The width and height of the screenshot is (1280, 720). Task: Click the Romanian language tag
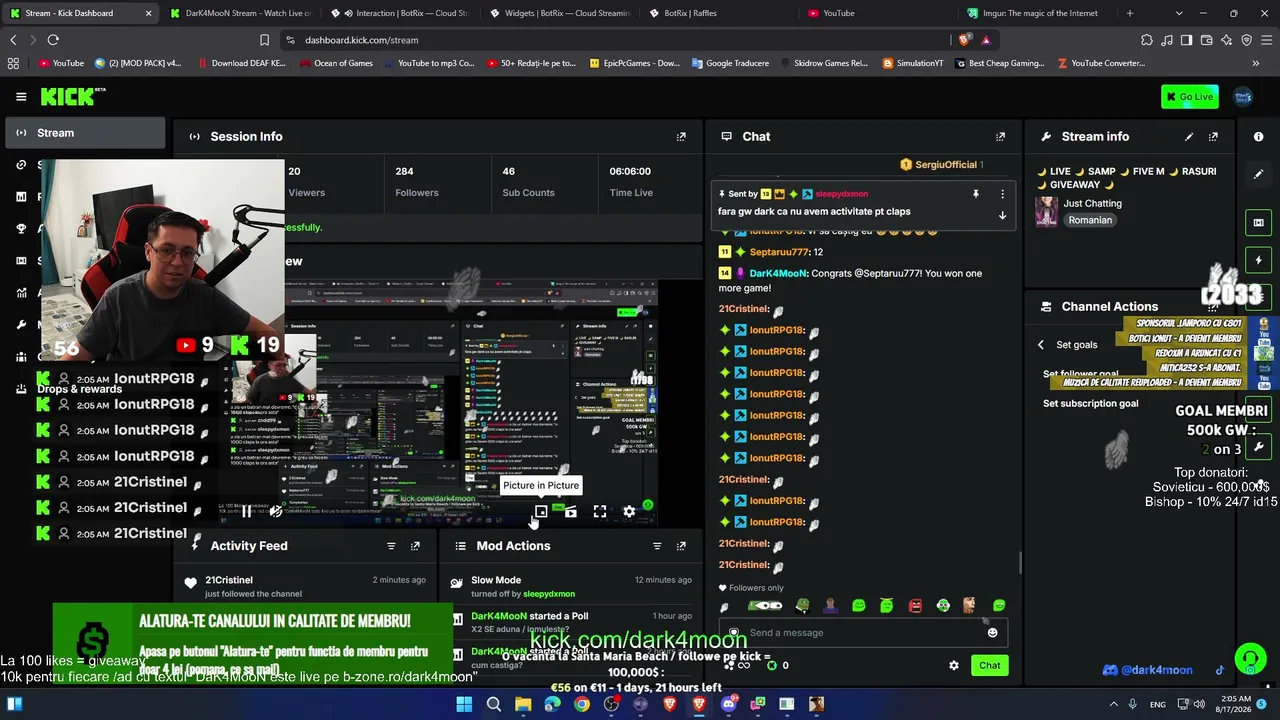point(1090,220)
